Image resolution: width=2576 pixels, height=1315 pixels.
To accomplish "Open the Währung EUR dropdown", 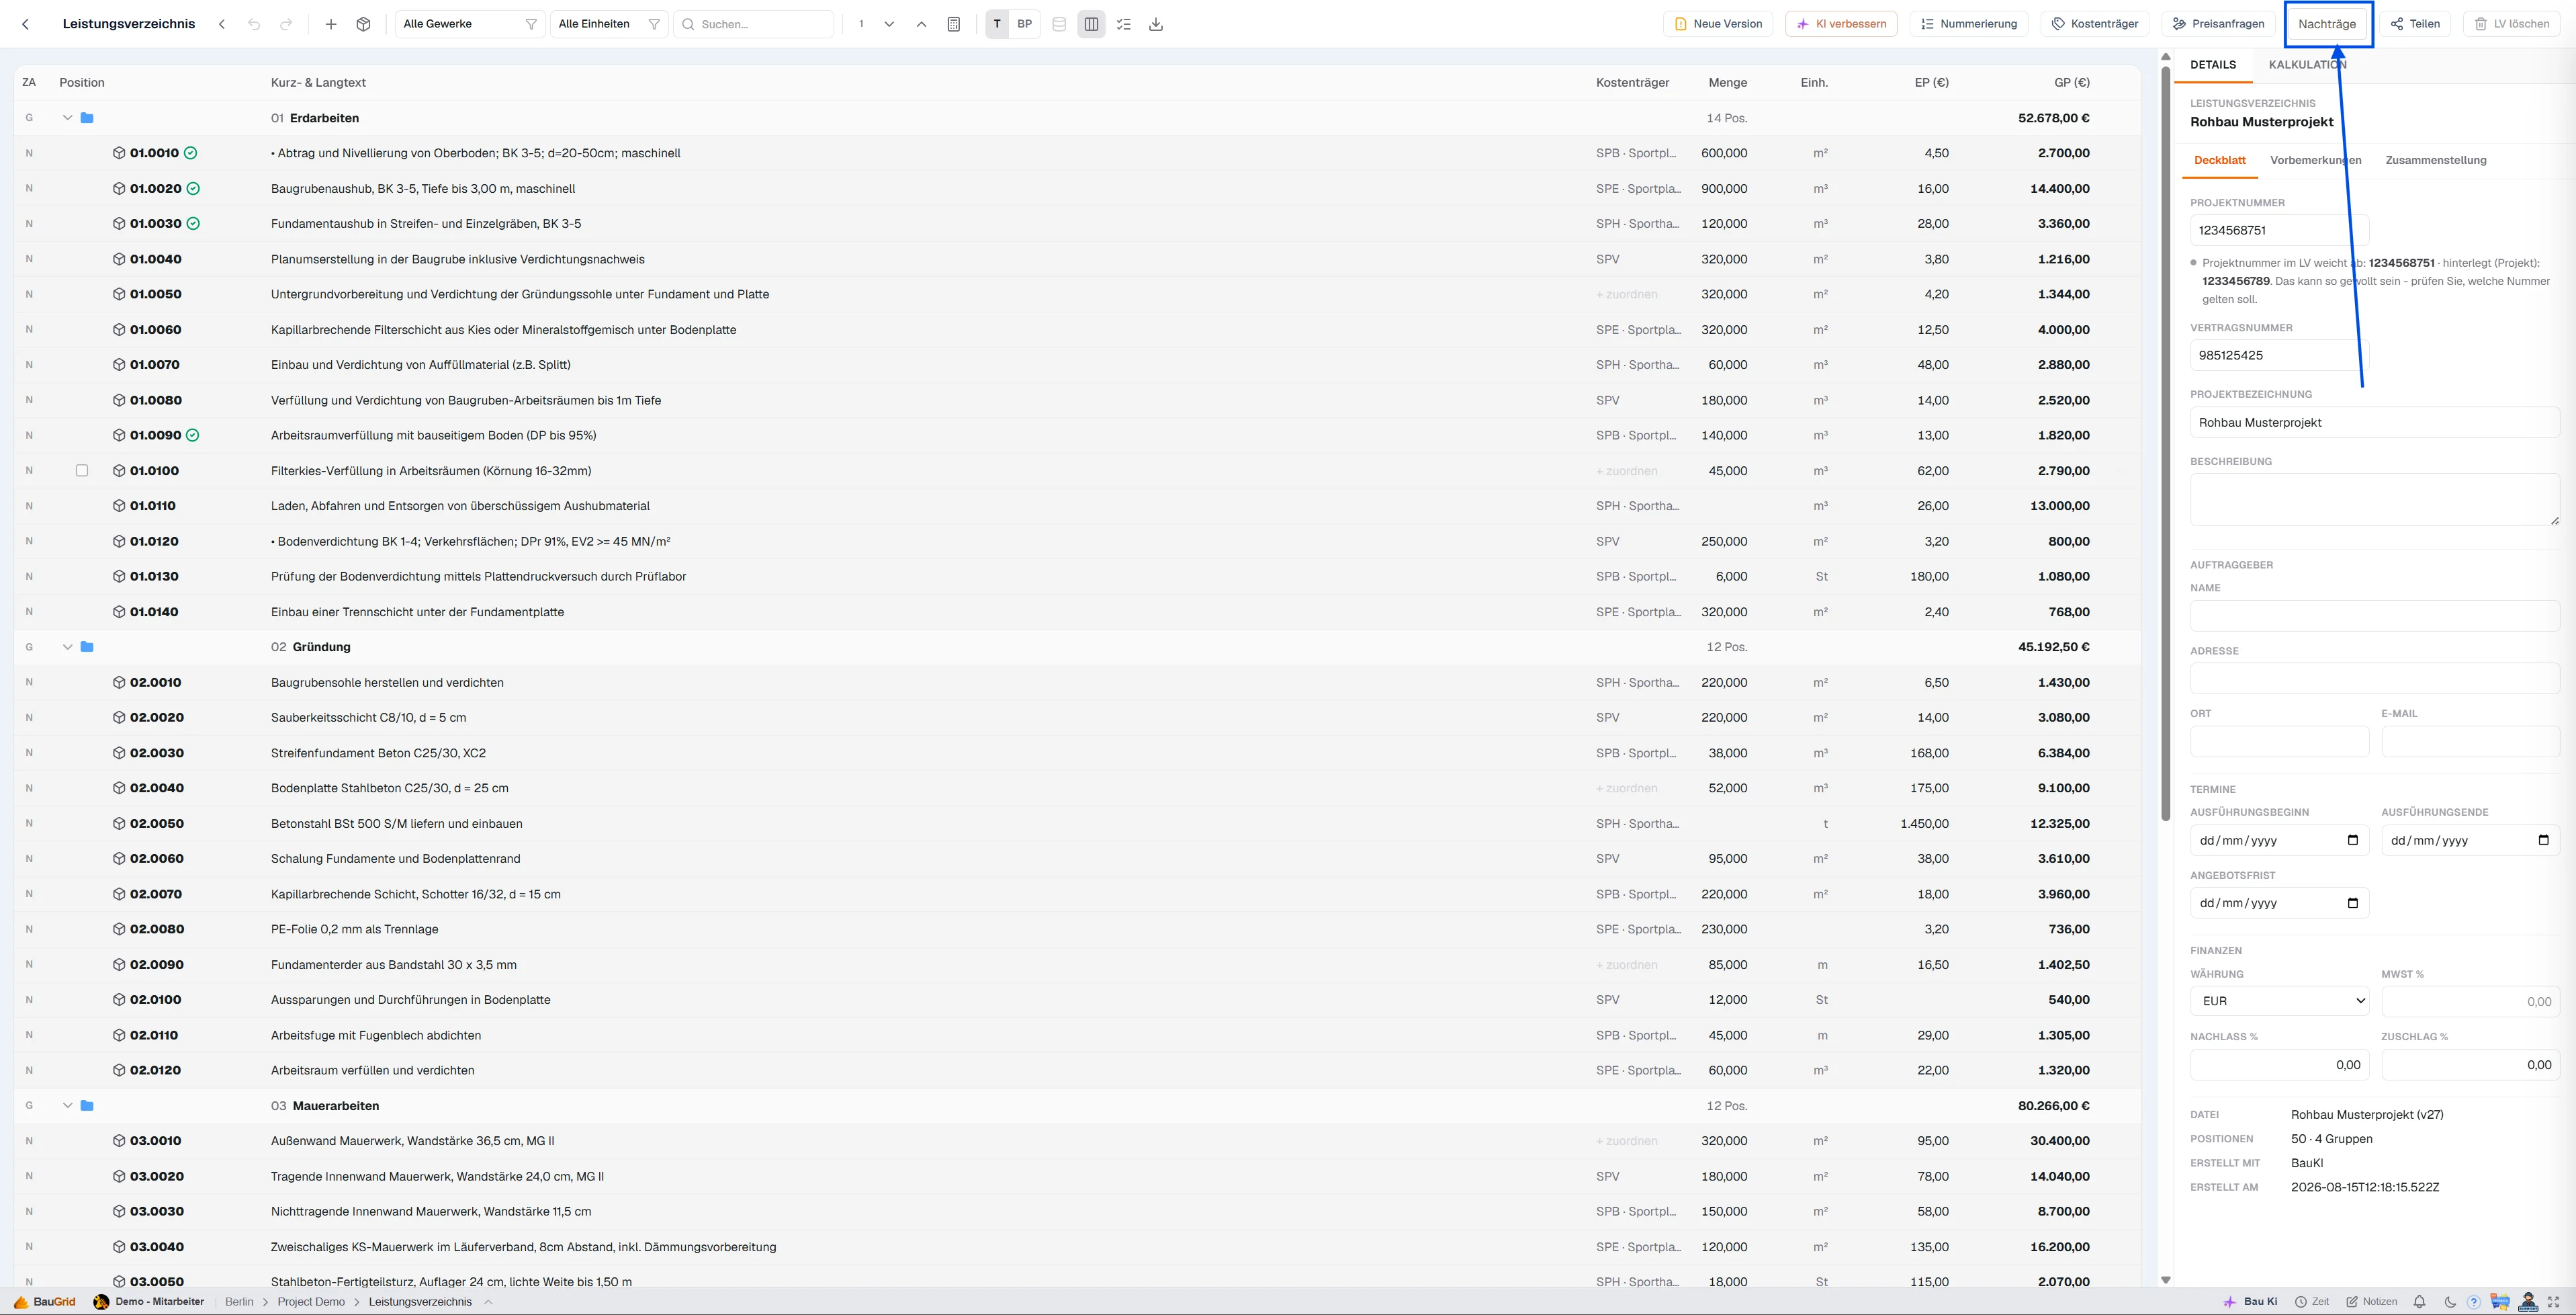I will click(2279, 1001).
